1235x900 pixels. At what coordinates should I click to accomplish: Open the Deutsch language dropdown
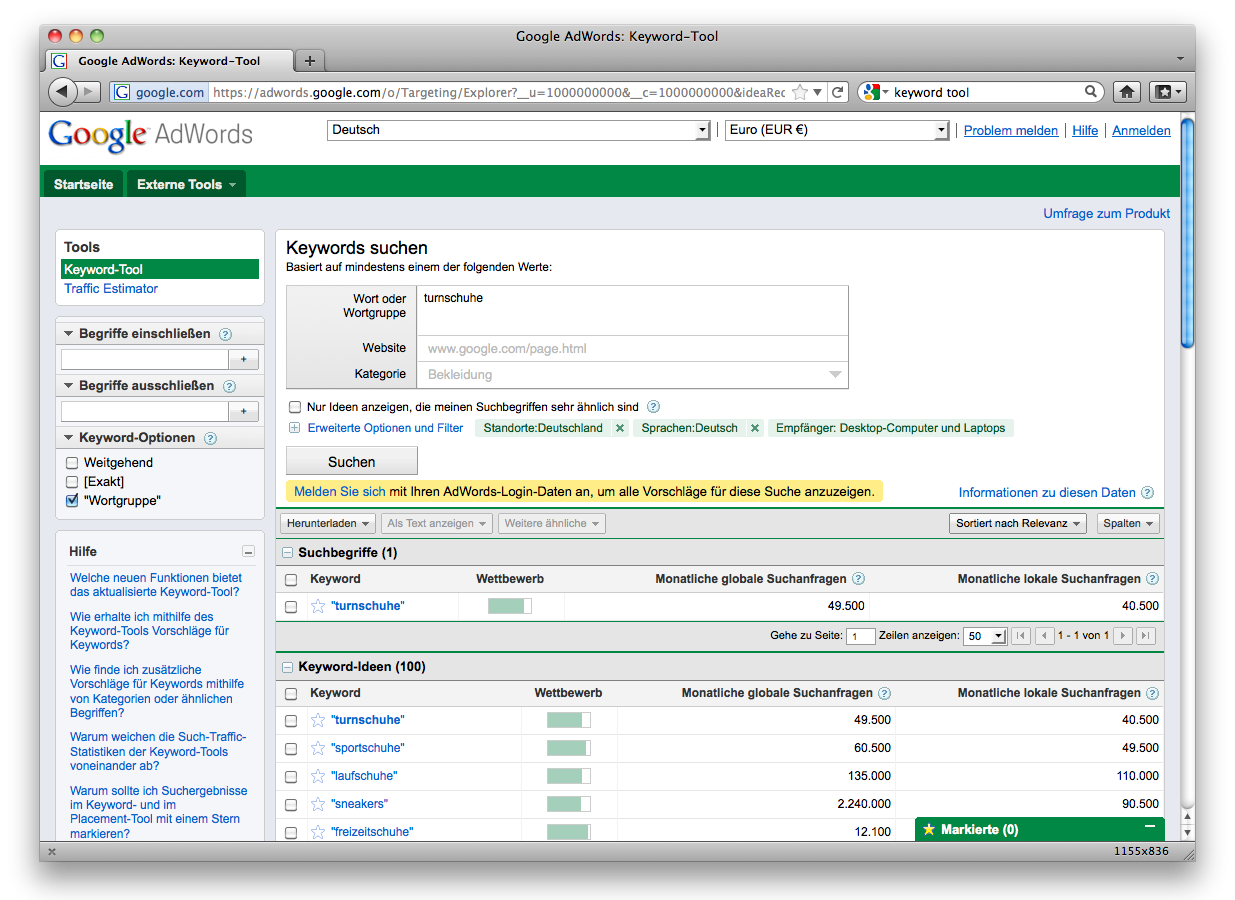(519, 130)
